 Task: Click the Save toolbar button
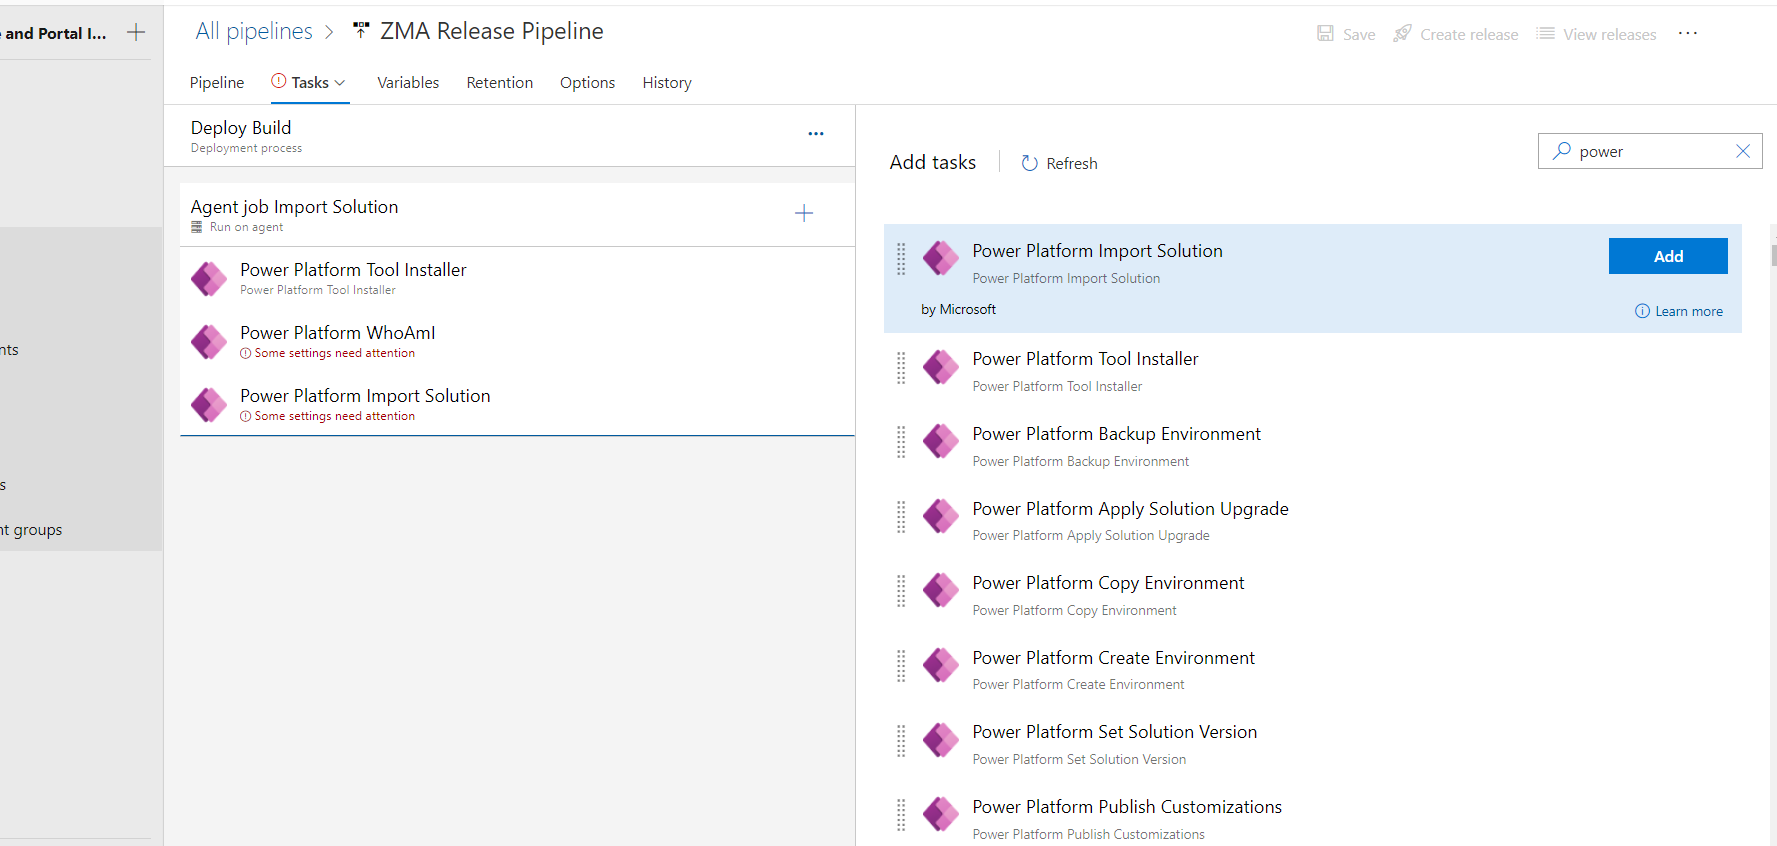[1346, 34]
